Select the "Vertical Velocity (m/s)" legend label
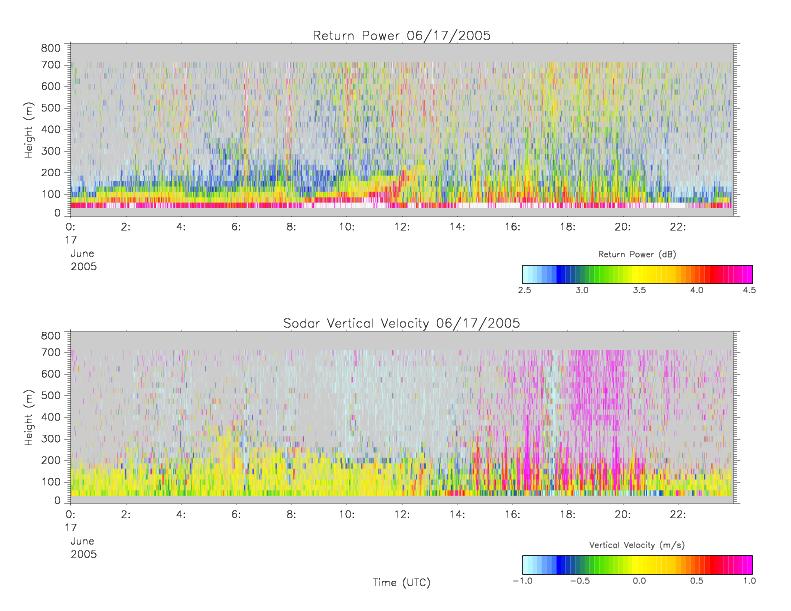 637,545
